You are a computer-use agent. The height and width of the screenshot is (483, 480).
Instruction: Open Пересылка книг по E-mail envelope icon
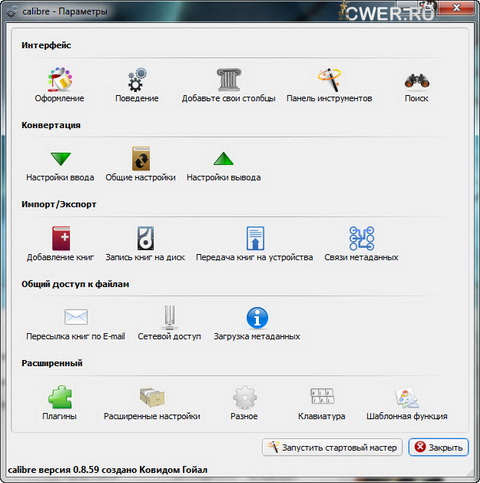point(76,317)
